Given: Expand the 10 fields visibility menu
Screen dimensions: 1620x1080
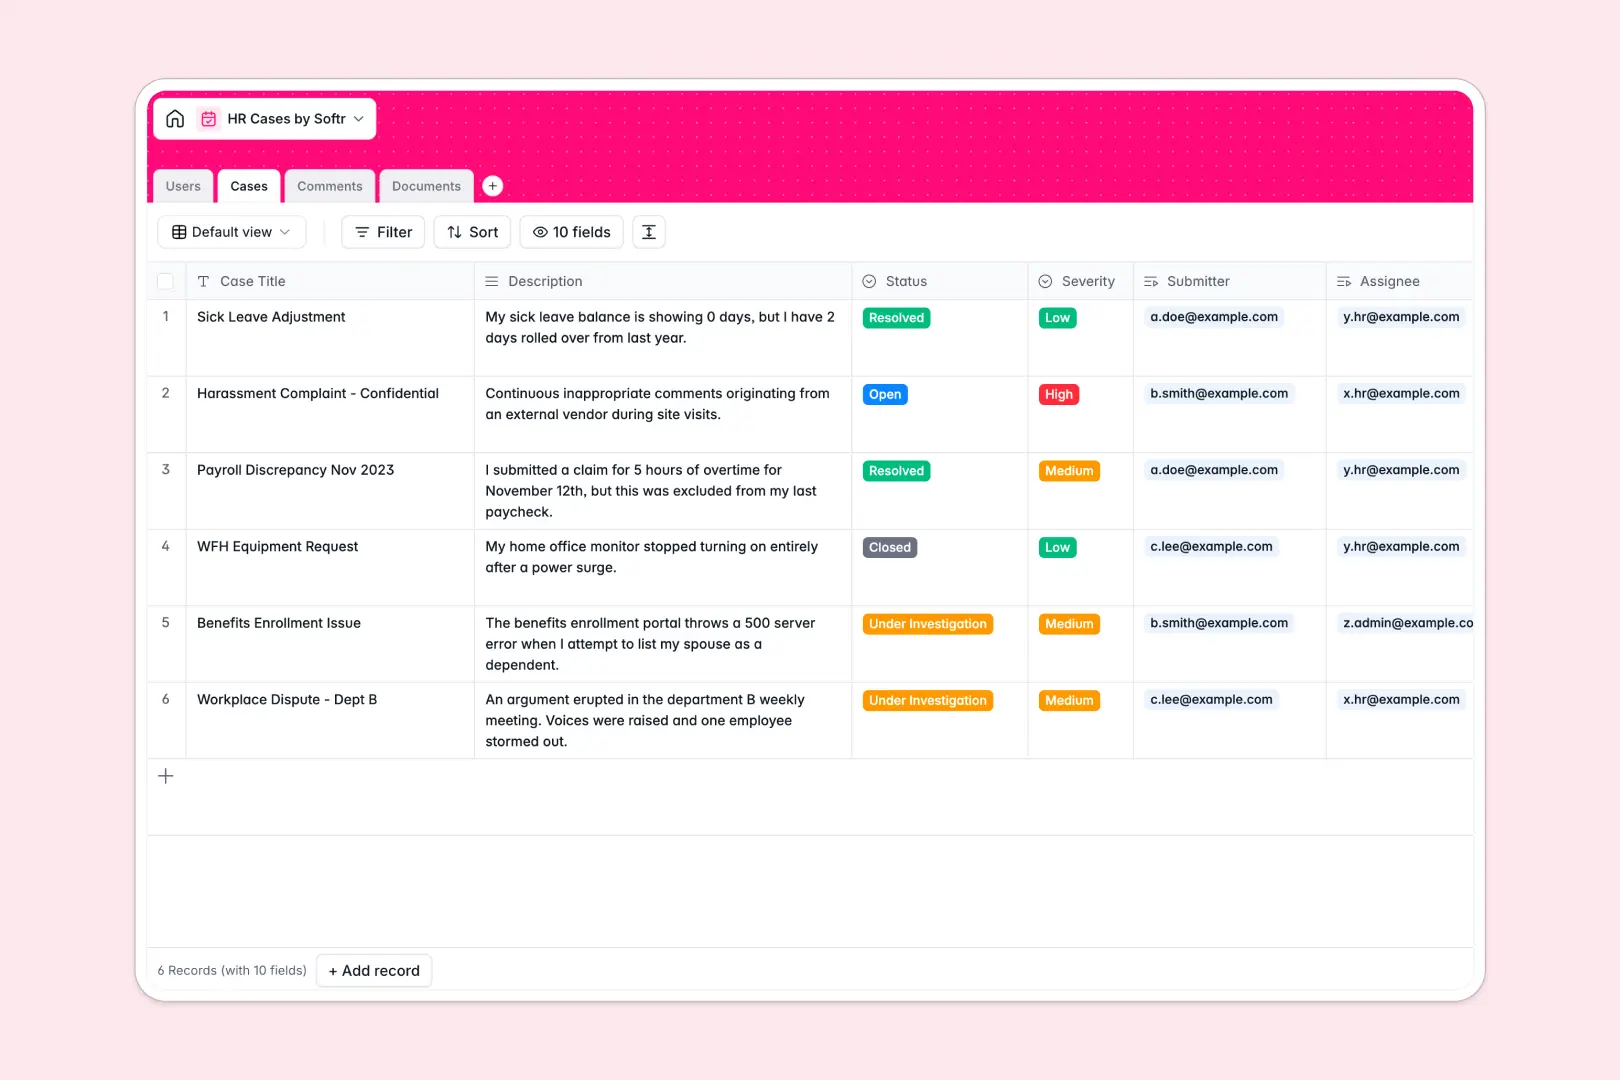Looking at the screenshot, I should point(571,231).
